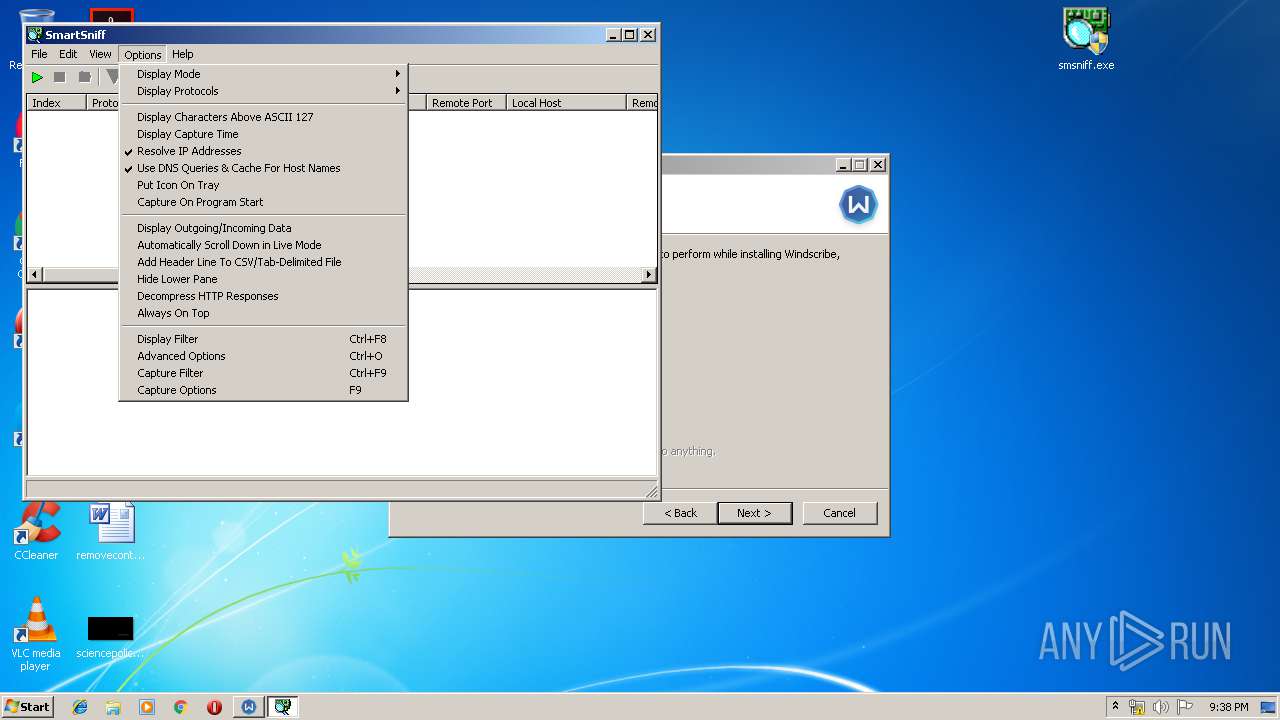Enable Display Capture Time option

tap(264, 134)
